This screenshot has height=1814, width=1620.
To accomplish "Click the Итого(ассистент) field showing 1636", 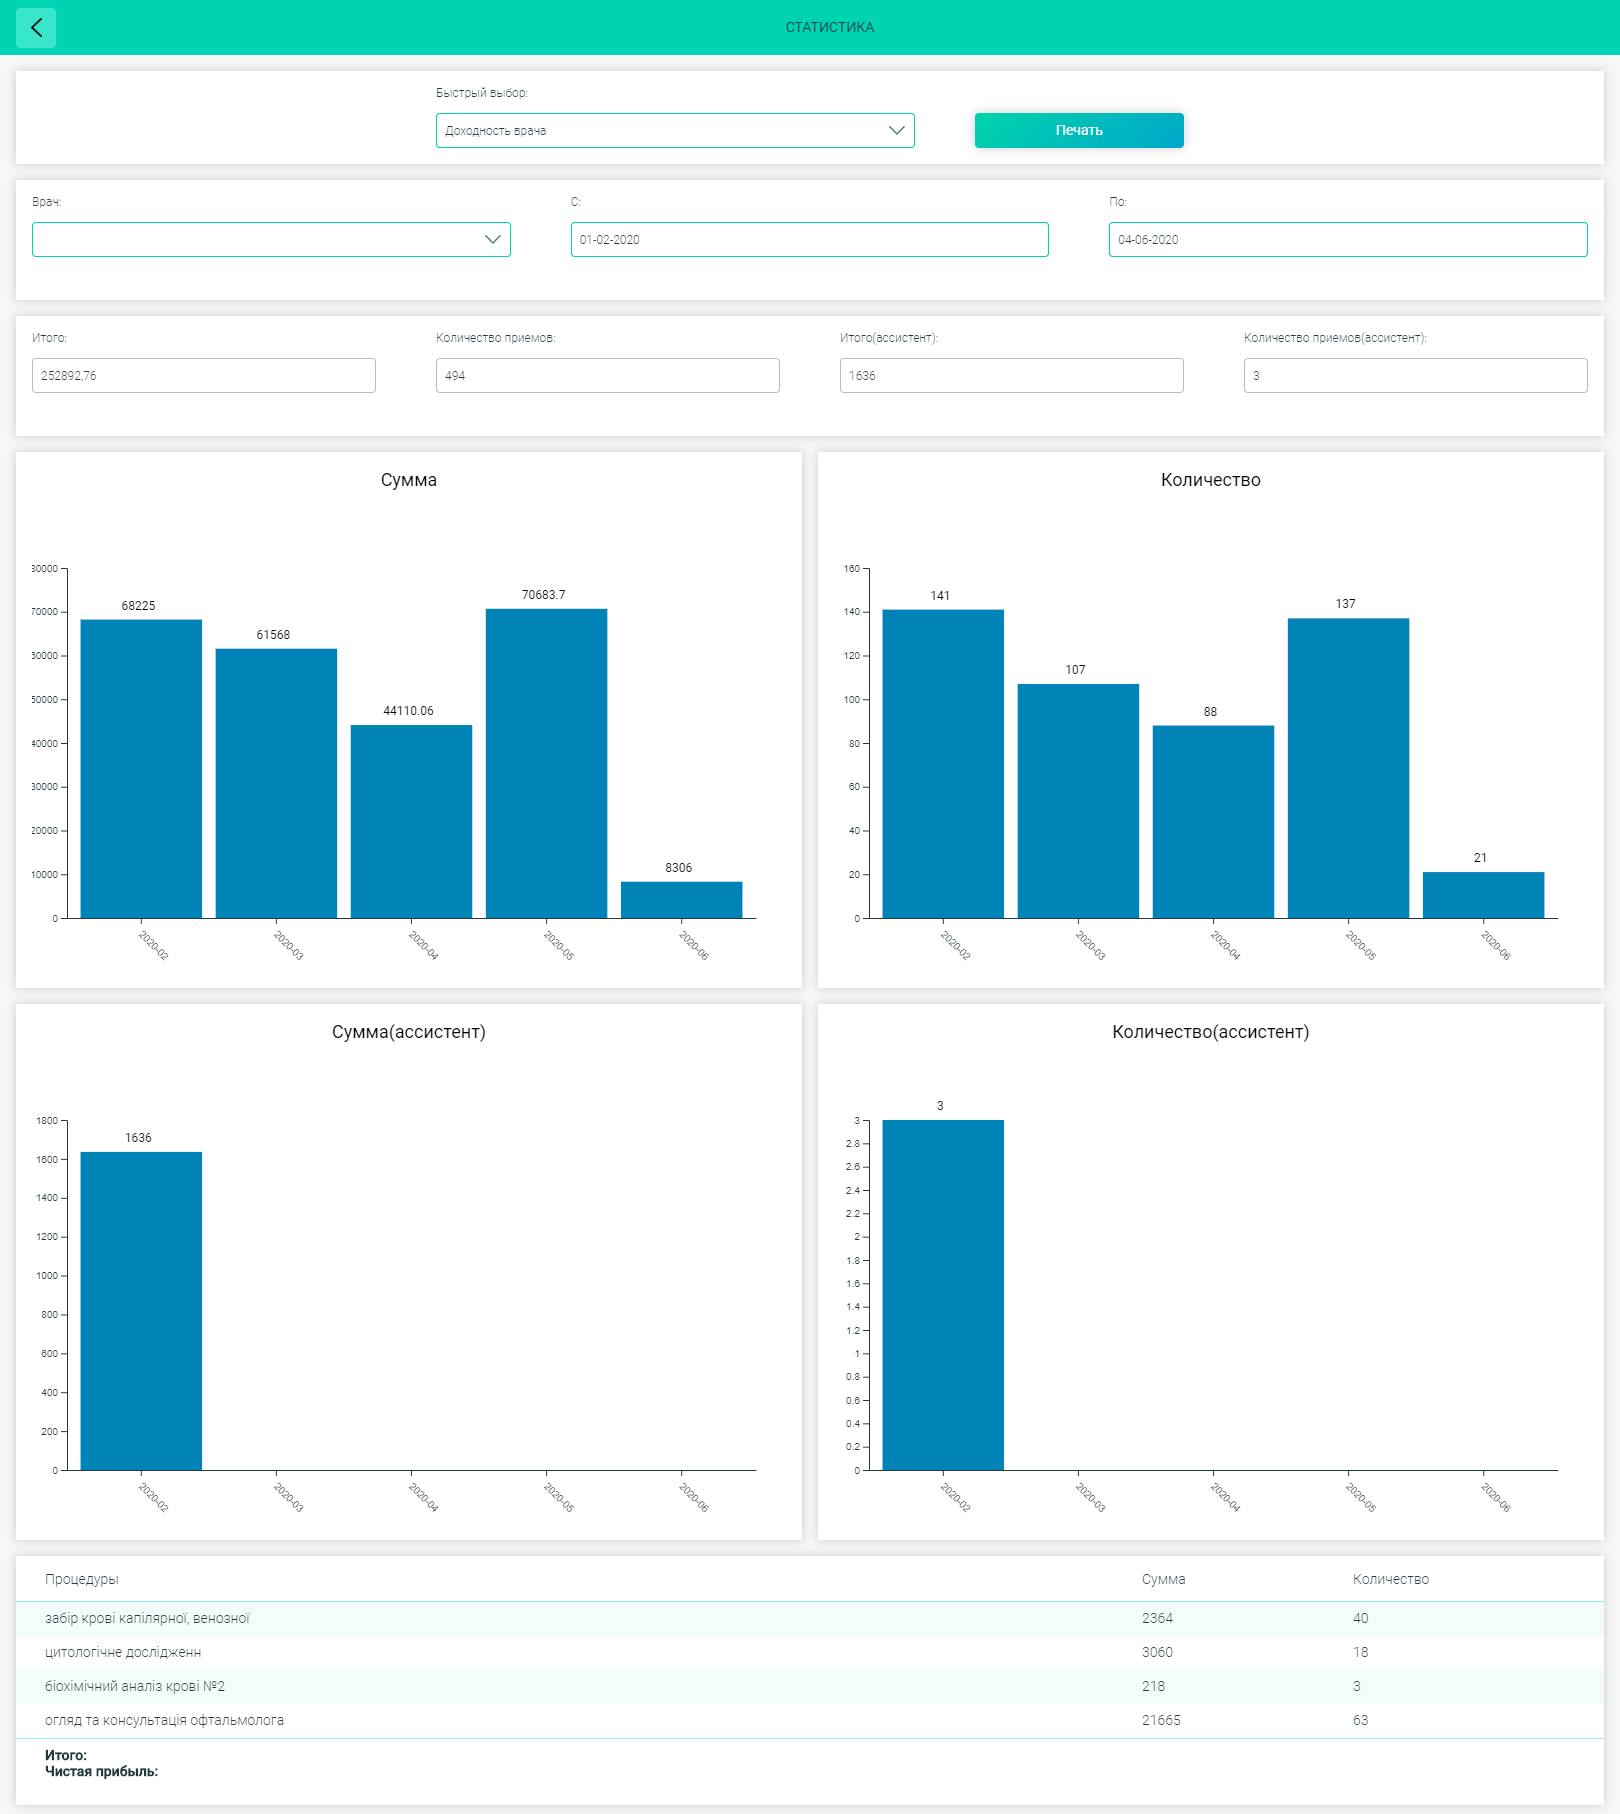I will (1012, 375).
